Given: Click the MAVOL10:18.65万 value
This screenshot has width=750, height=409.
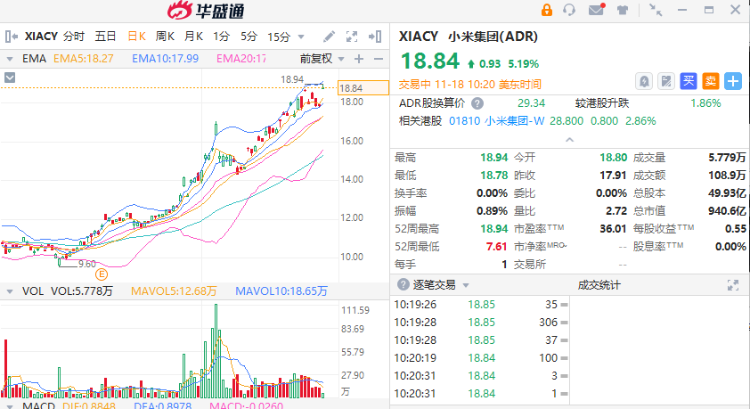Looking at the screenshot, I should [281, 291].
